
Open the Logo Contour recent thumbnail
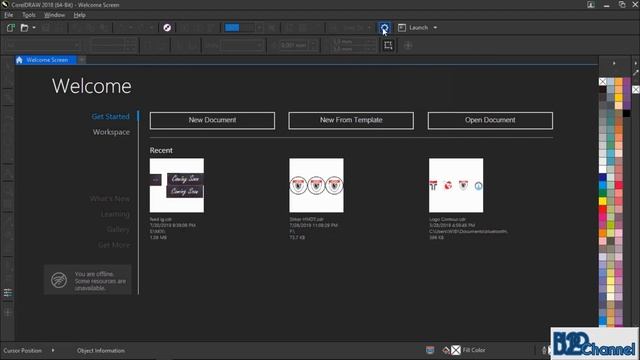[456, 185]
